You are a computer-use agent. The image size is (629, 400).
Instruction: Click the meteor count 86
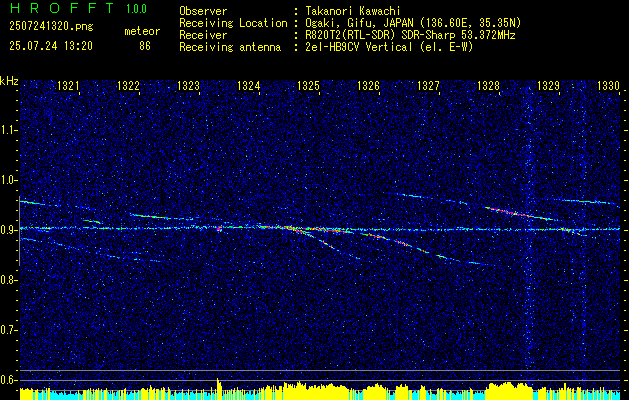coord(145,46)
